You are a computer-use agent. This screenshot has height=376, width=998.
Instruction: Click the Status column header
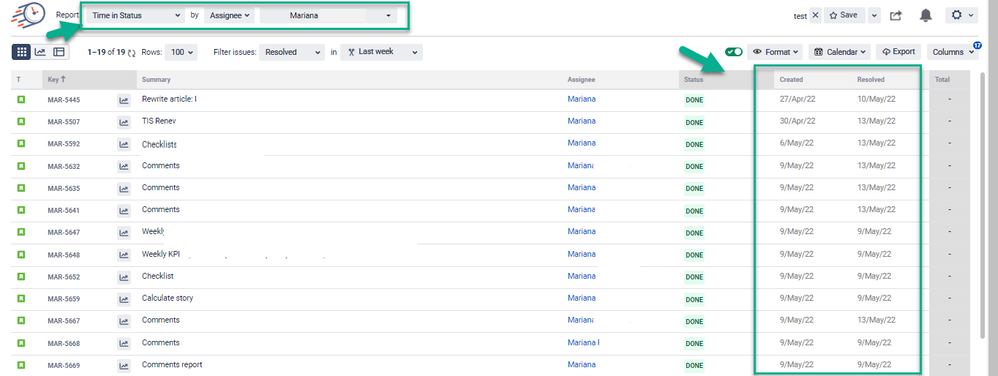coord(693,80)
